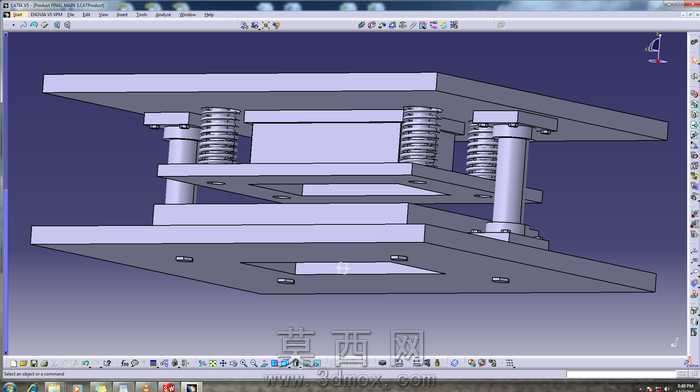Select the Reuse Pattern tool
Image resolution: width=700 pixels, height=392 pixels.
[454, 25]
